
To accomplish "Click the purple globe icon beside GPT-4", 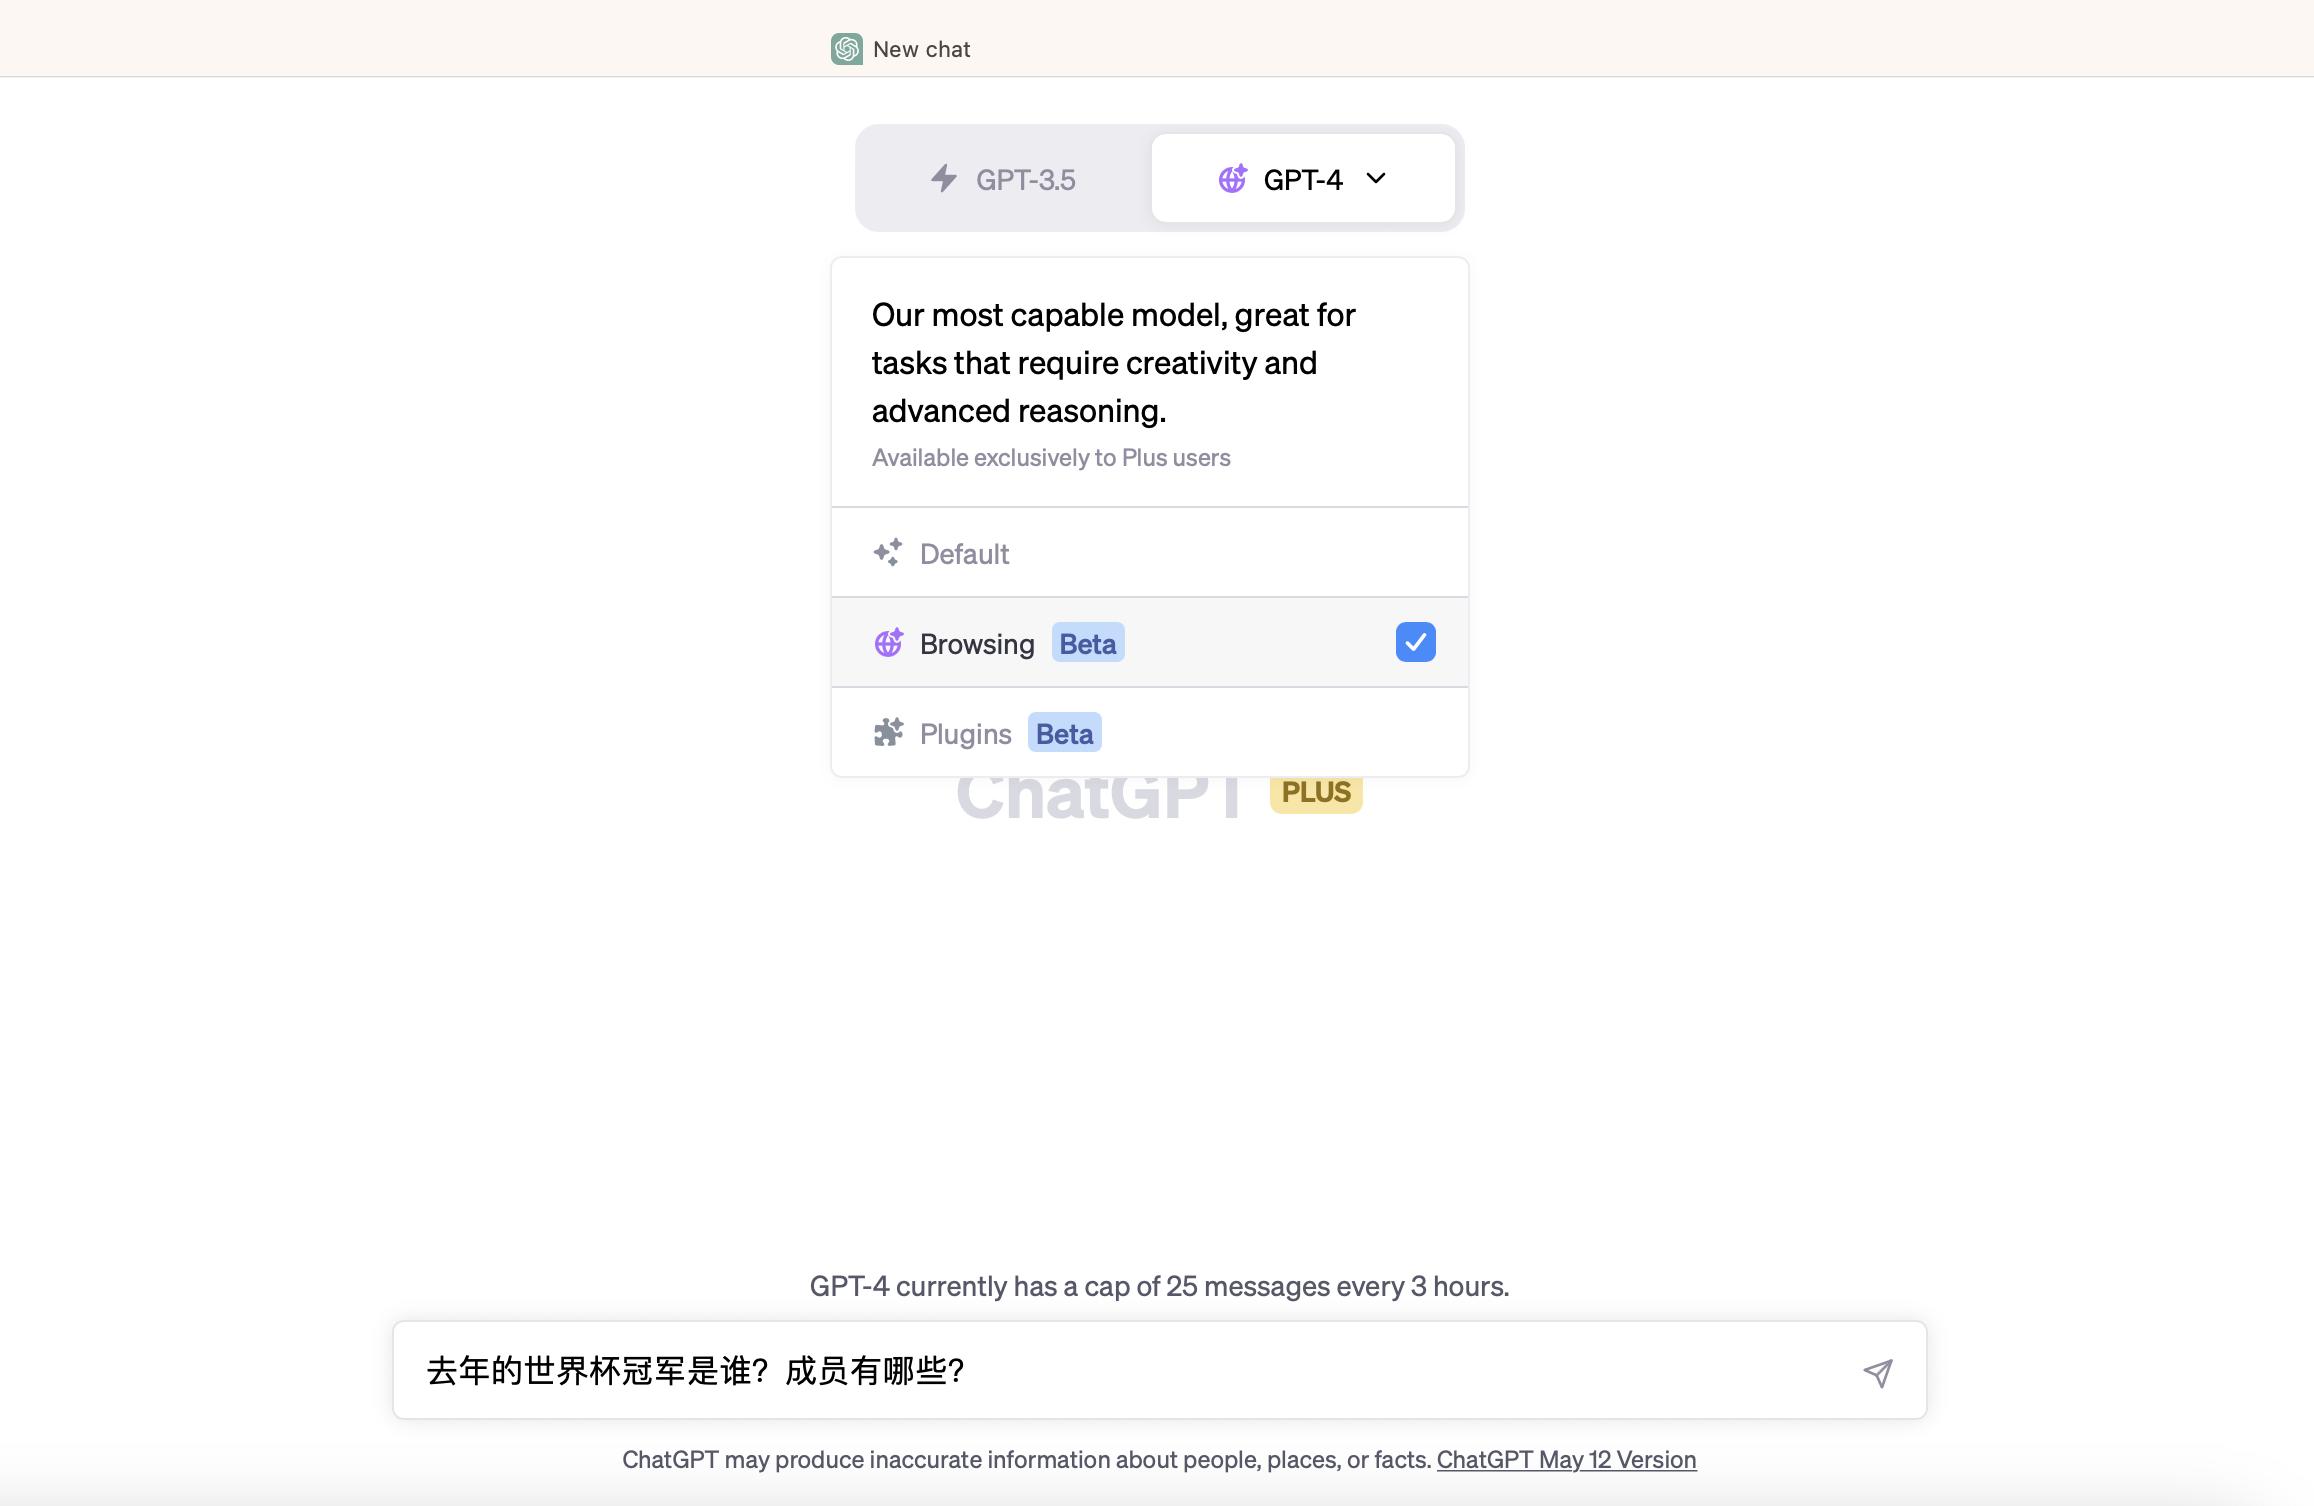I will [x=1233, y=179].
